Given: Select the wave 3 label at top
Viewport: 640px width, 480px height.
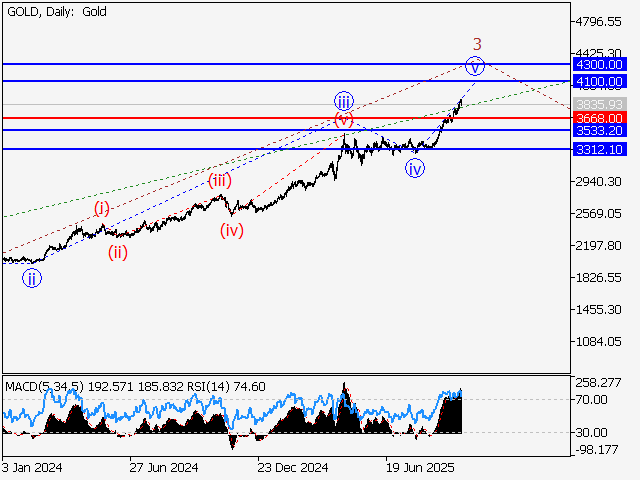Looking at the screenshot, I should [478, 43].
